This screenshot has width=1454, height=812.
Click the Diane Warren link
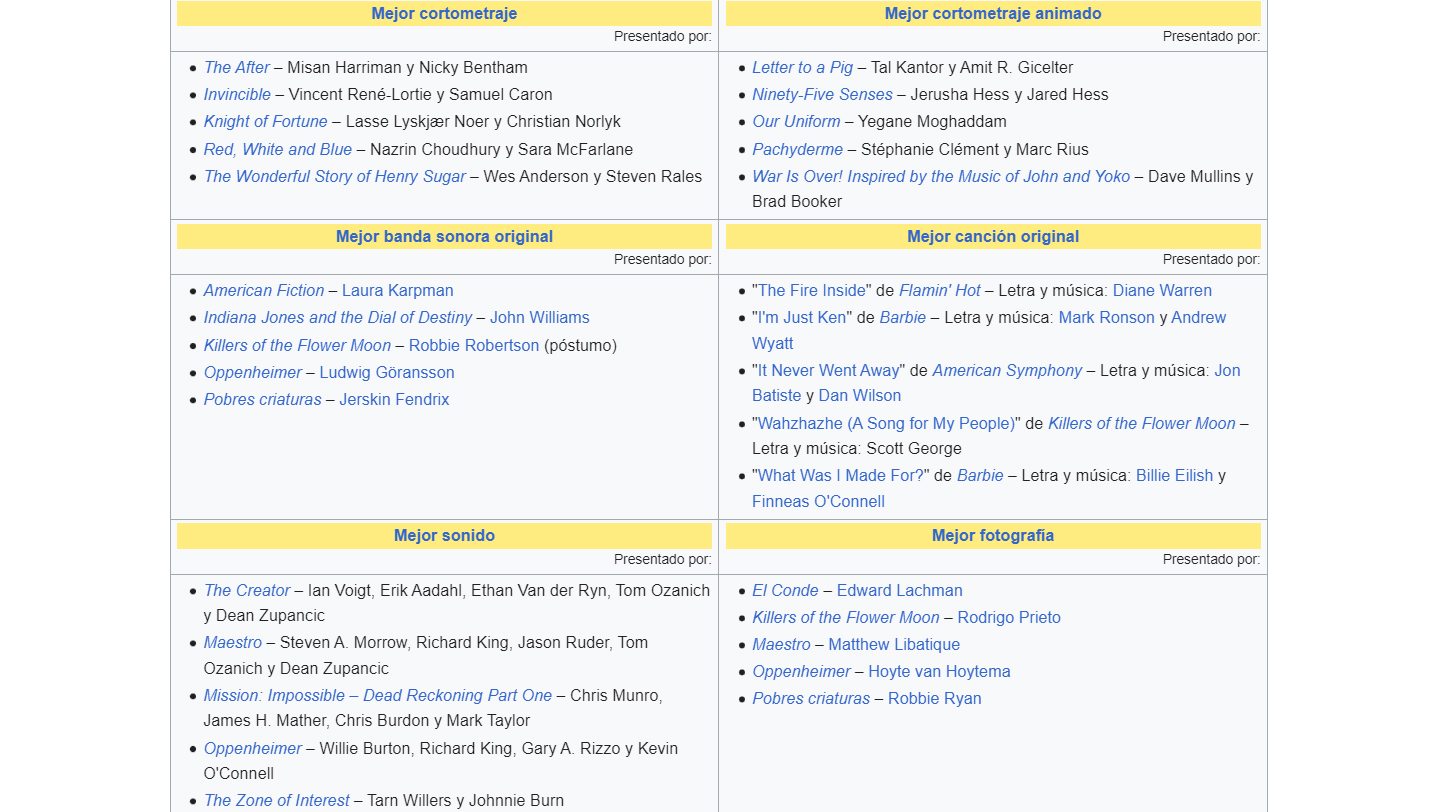click(x=1162, y=291)
